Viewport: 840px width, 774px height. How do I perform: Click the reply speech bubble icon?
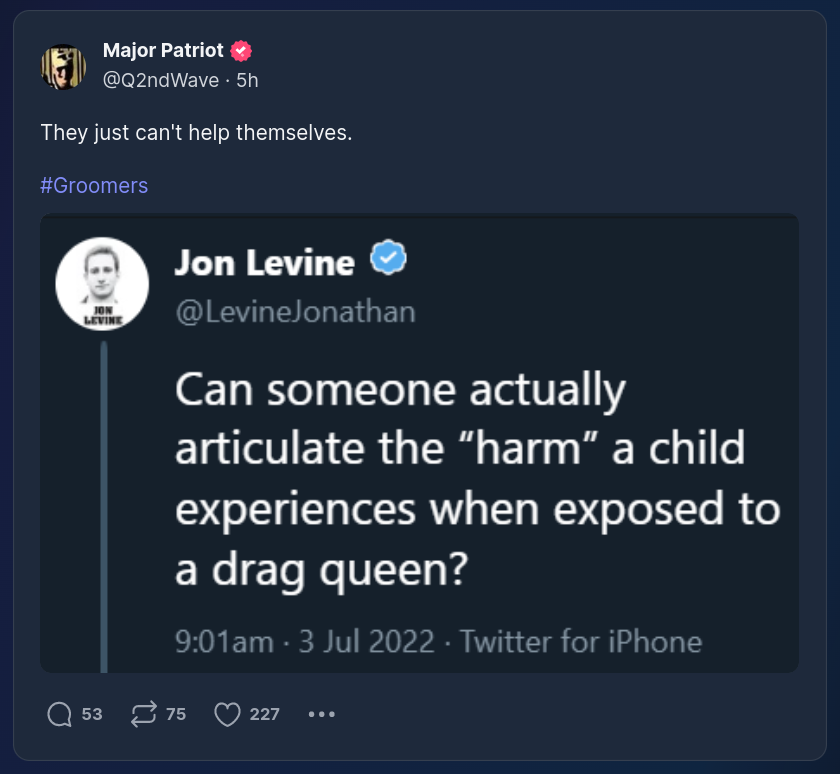(x=60, y=714)
